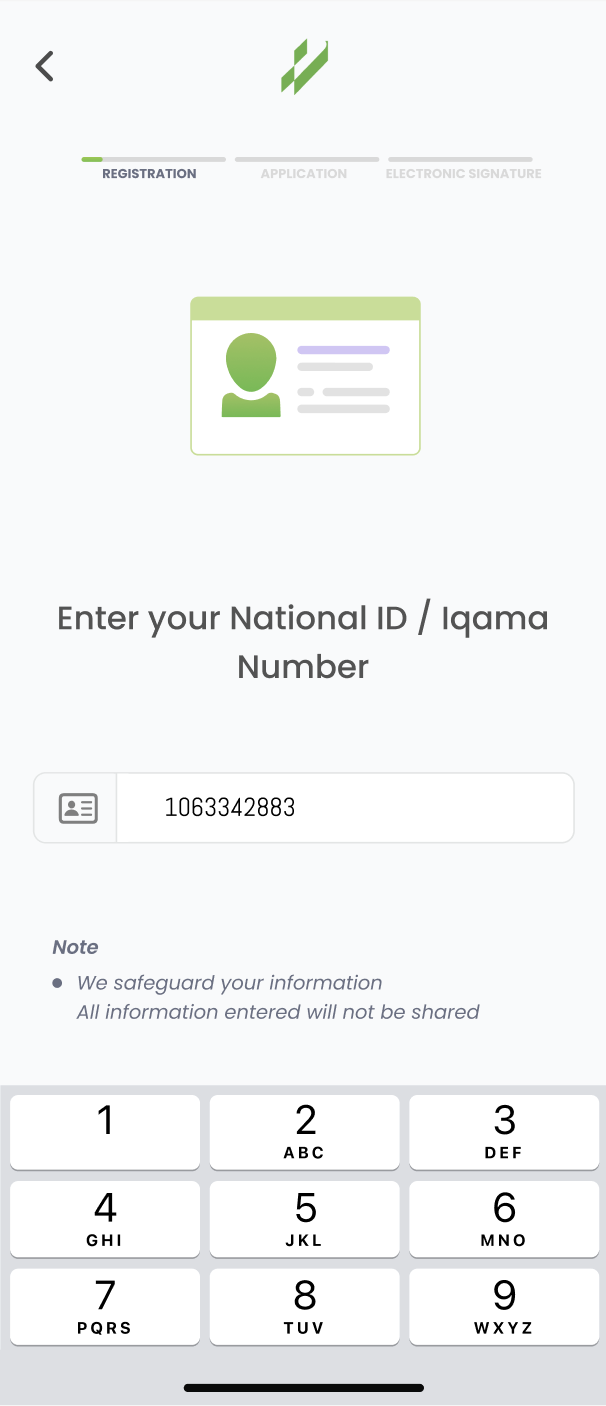Screen dimensions: 606x1406
Task: Click the ID card icon beside input
Action: point(77,808)
